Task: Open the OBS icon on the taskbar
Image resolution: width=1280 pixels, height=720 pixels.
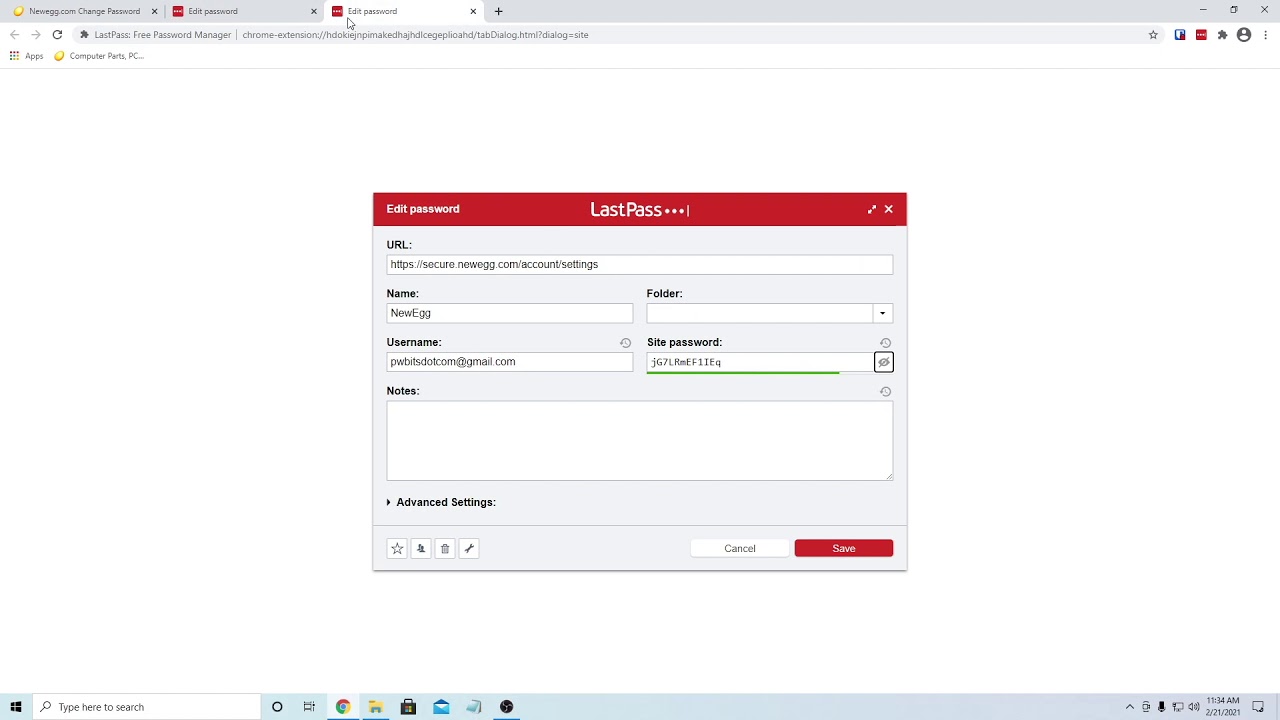Action: (x=507, y=707)
